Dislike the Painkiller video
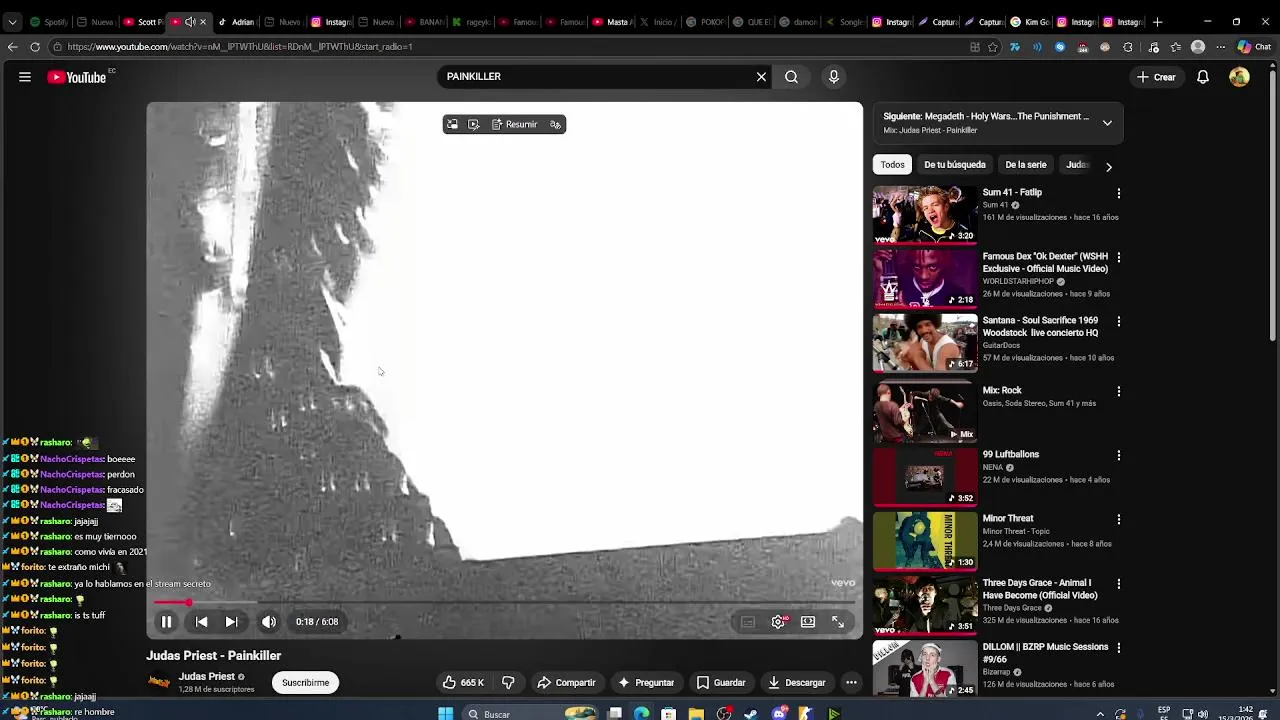This screenshot has width=1280, height=720. (x=508, y=683)
